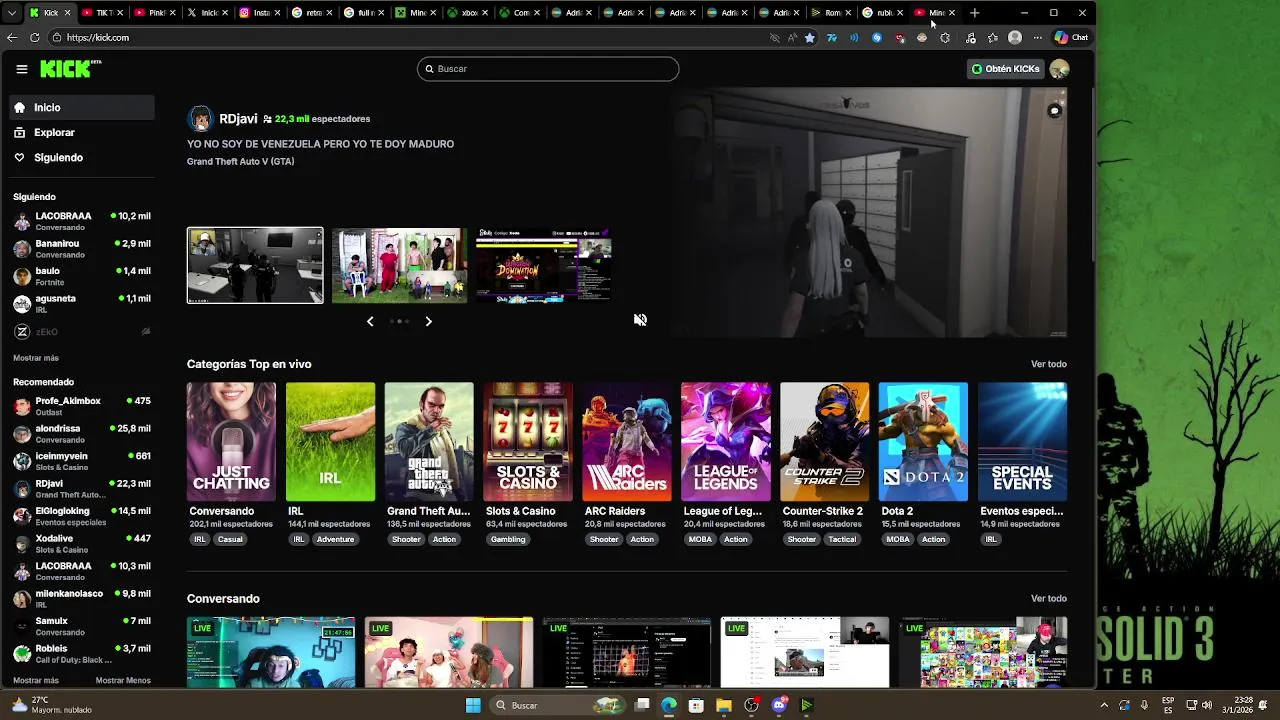Click Ver todo for Conversando section
This screenshot has height=720, width=1280.
1049,598
